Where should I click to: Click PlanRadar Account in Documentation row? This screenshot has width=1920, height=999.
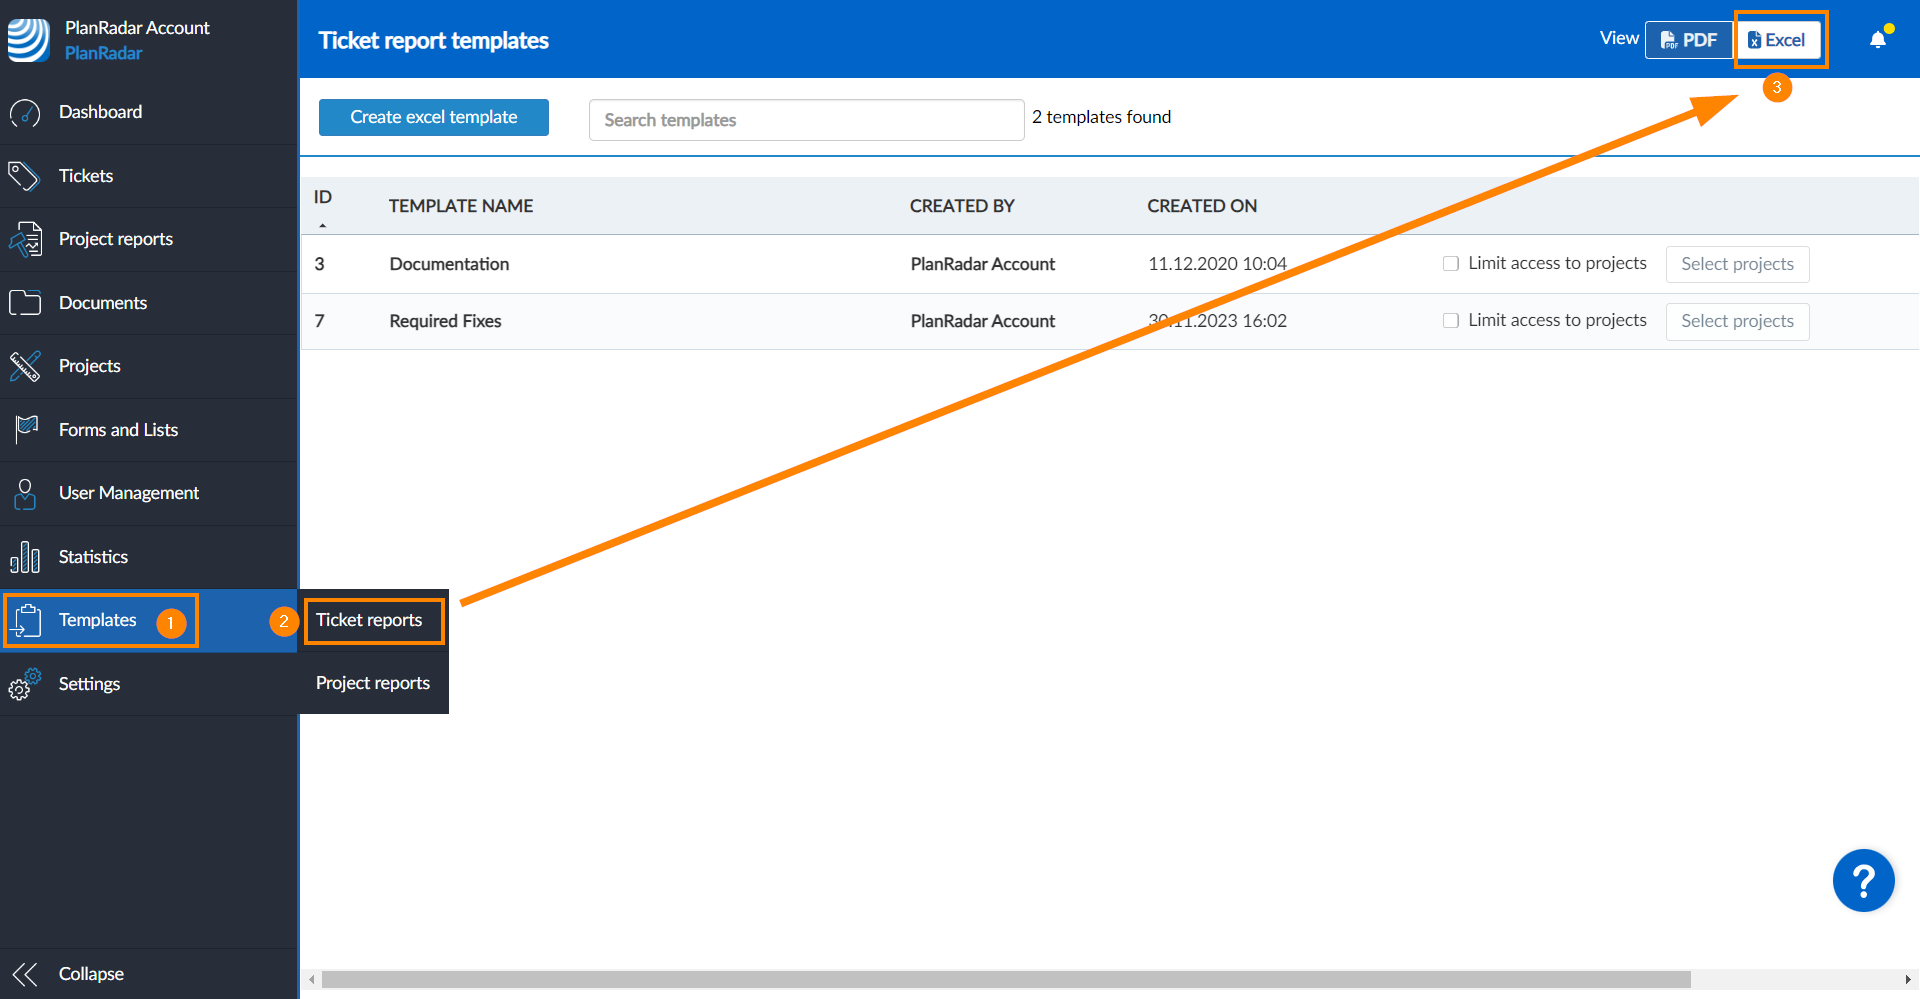coord(983,264)
